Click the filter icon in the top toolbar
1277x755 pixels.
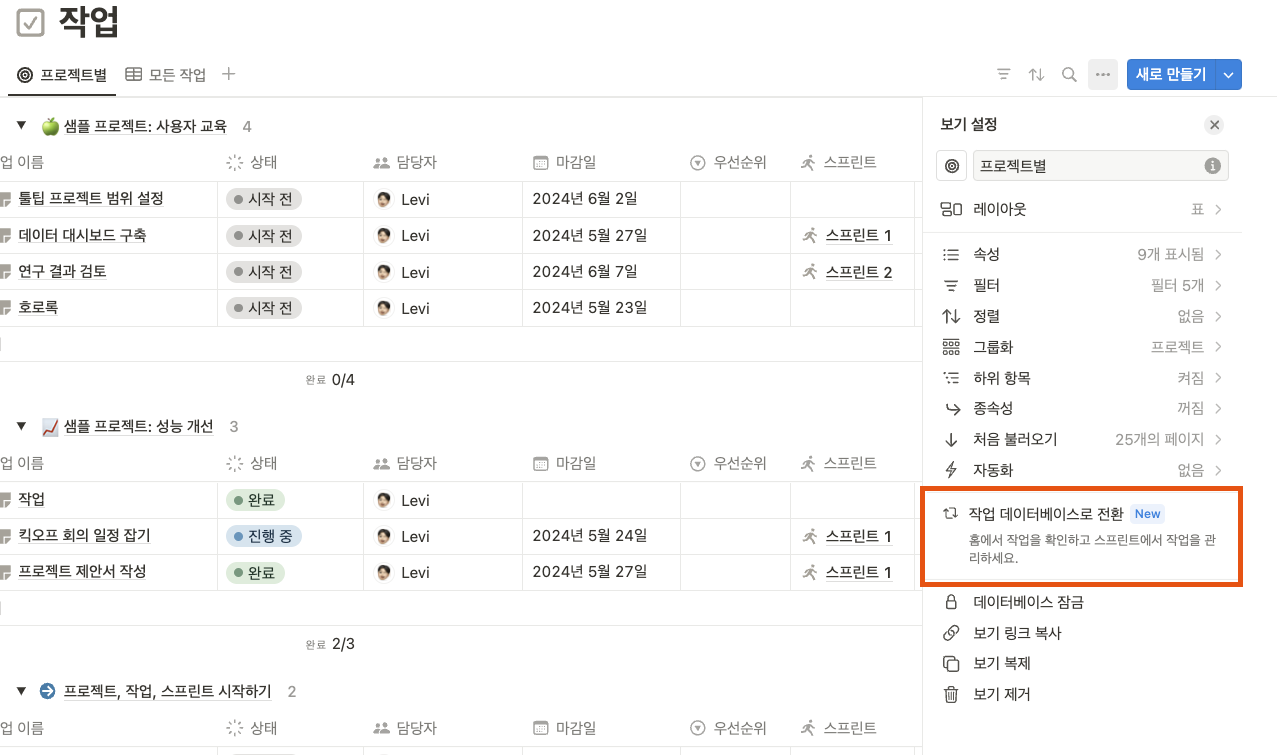click(1003, 75)
